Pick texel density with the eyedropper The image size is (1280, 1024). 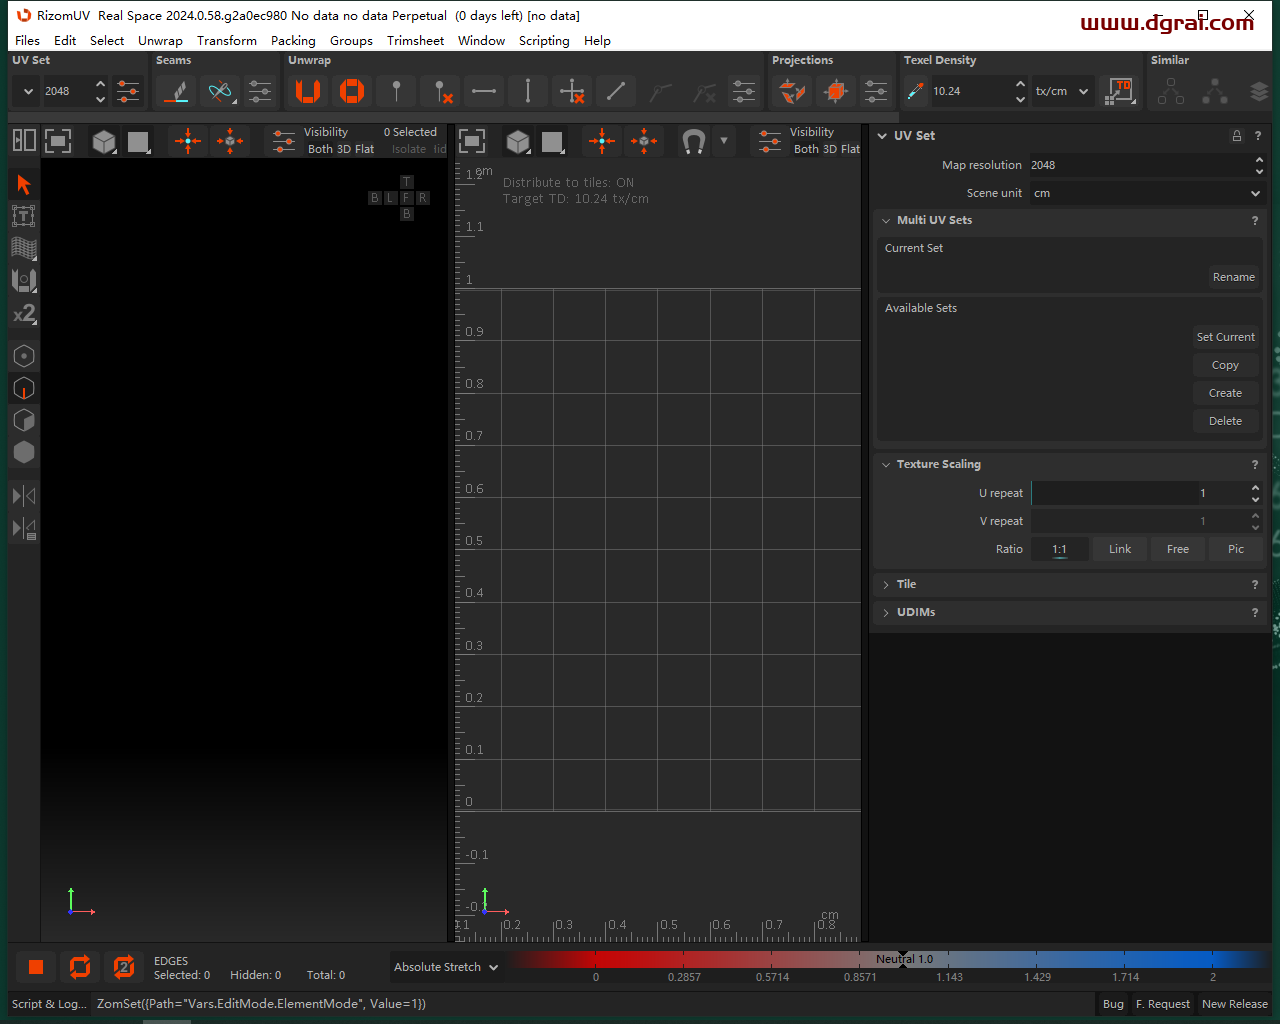(x=915, y=91)
